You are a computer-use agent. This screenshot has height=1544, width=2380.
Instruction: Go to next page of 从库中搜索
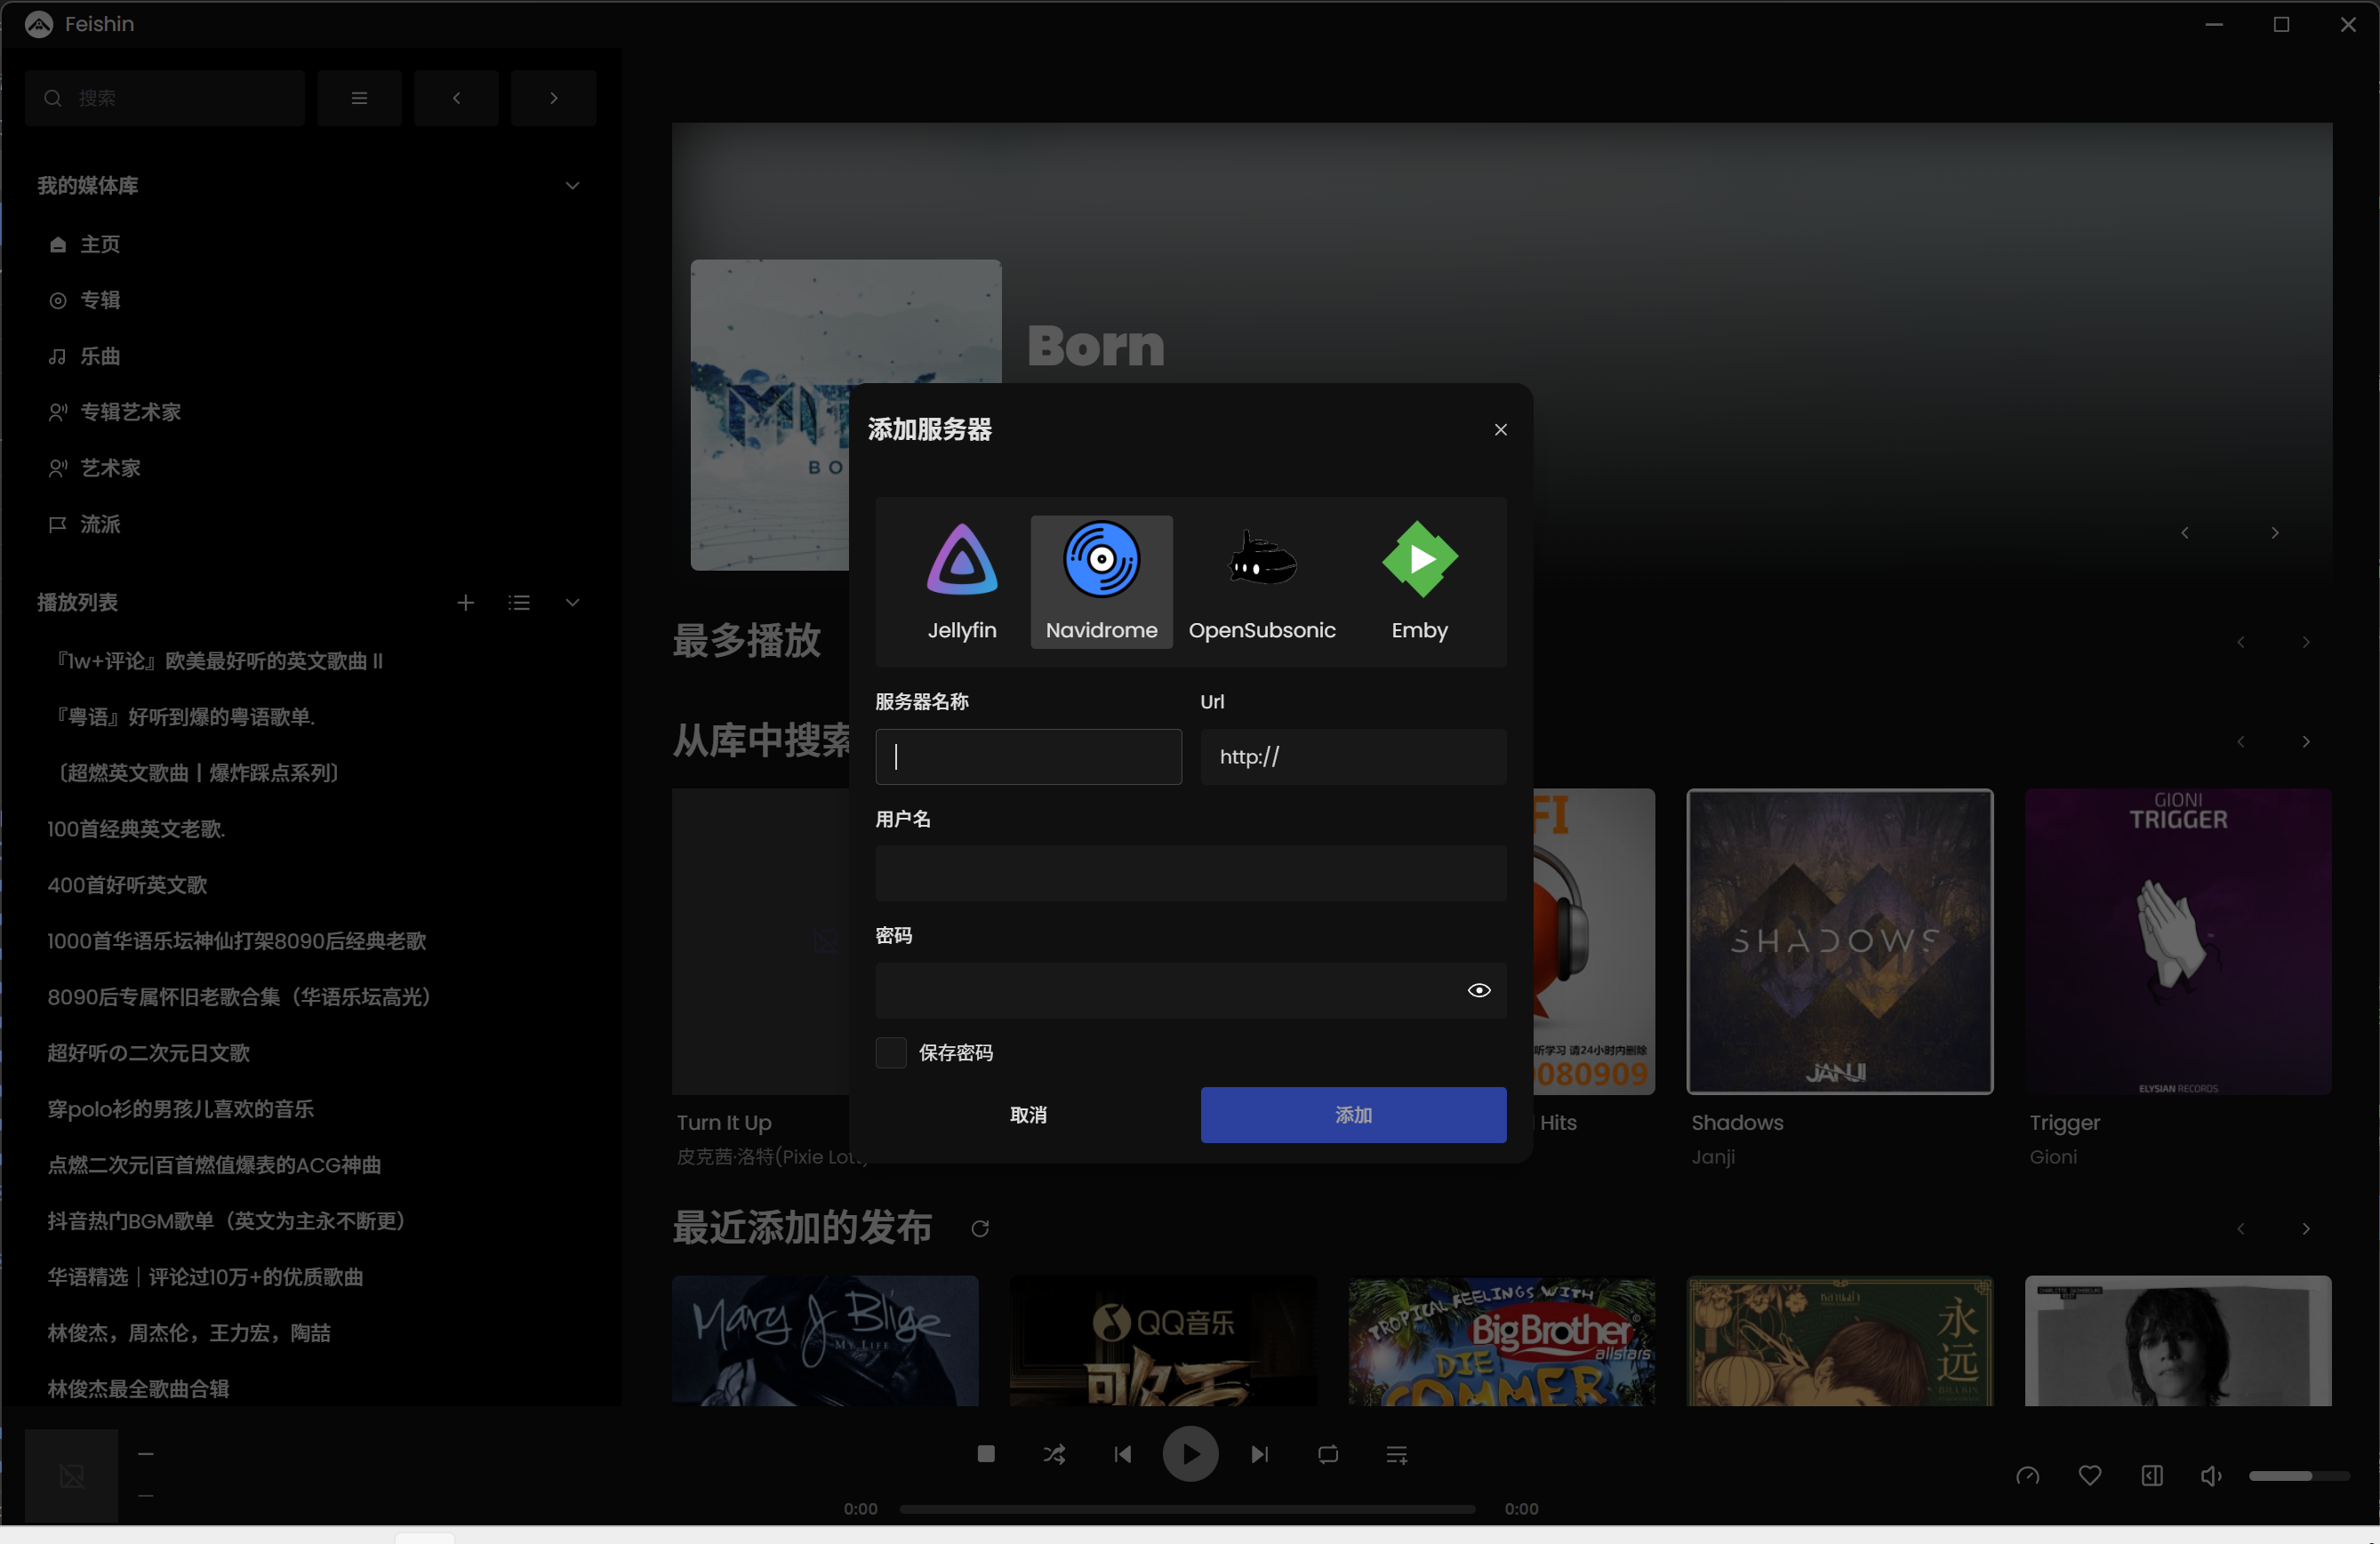click(2305, 742)
